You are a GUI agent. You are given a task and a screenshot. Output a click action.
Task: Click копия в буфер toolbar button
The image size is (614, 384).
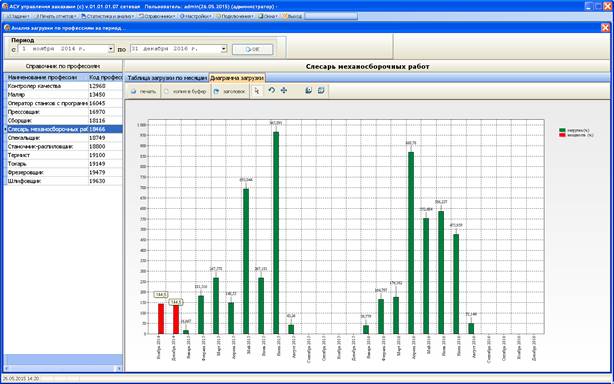point(185,91)
